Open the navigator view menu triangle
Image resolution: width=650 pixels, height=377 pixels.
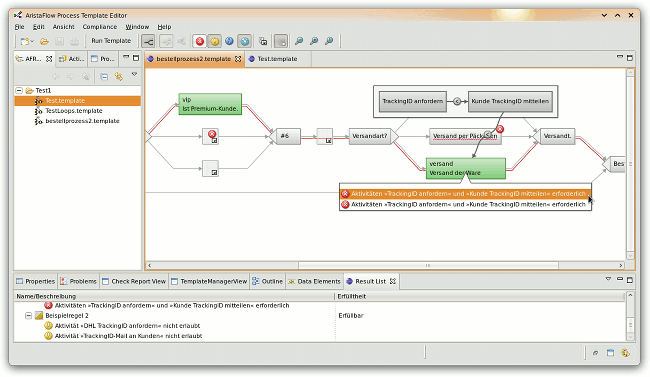point(134,74)
